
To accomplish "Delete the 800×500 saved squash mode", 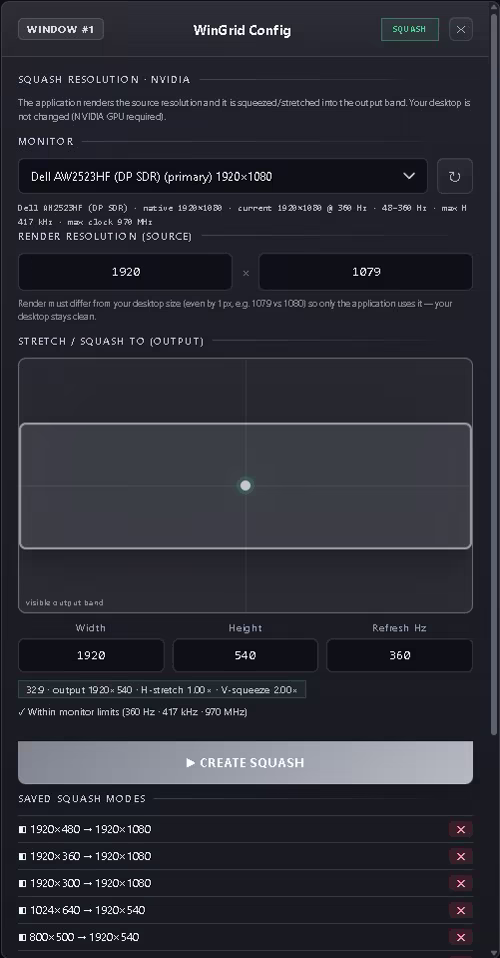I will point(461,937).
